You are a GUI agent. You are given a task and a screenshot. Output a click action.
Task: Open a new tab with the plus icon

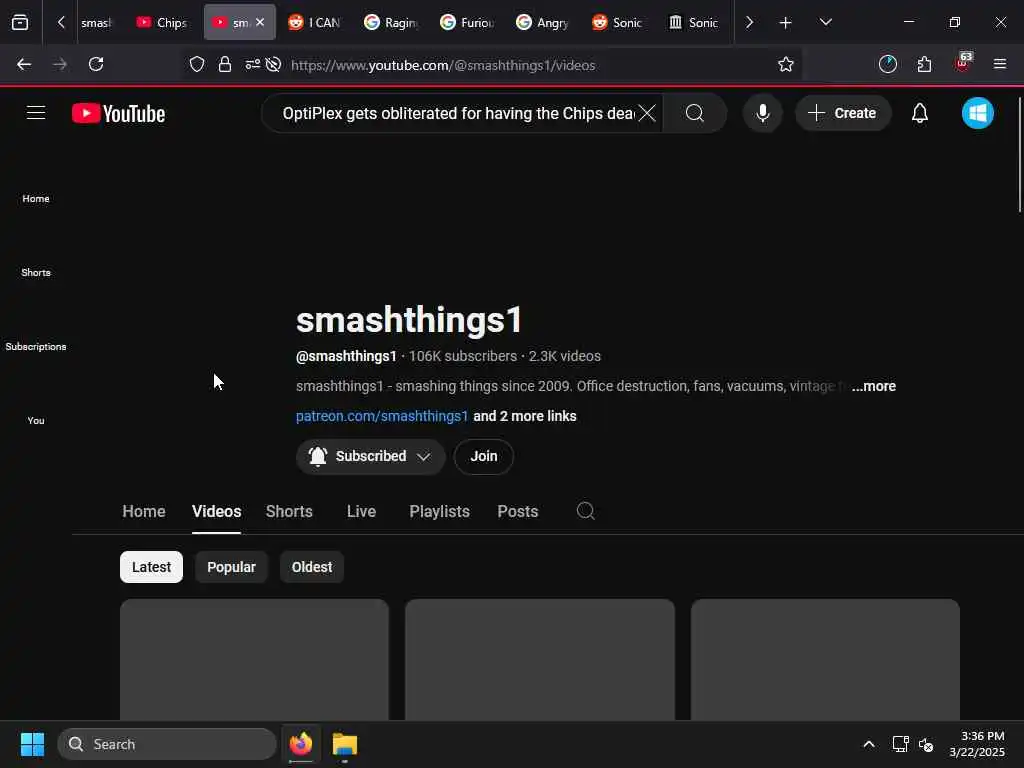coord(785,23)
